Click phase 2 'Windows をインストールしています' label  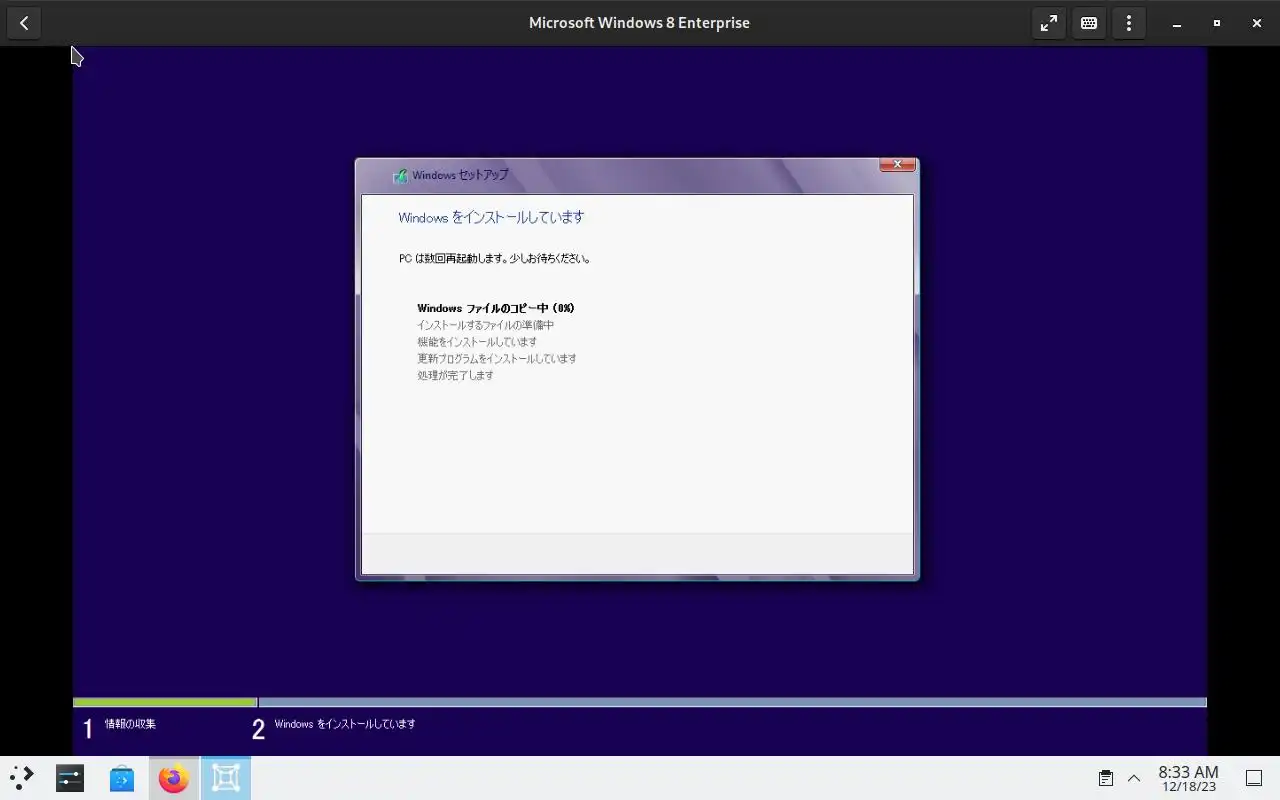click(345, 723)
